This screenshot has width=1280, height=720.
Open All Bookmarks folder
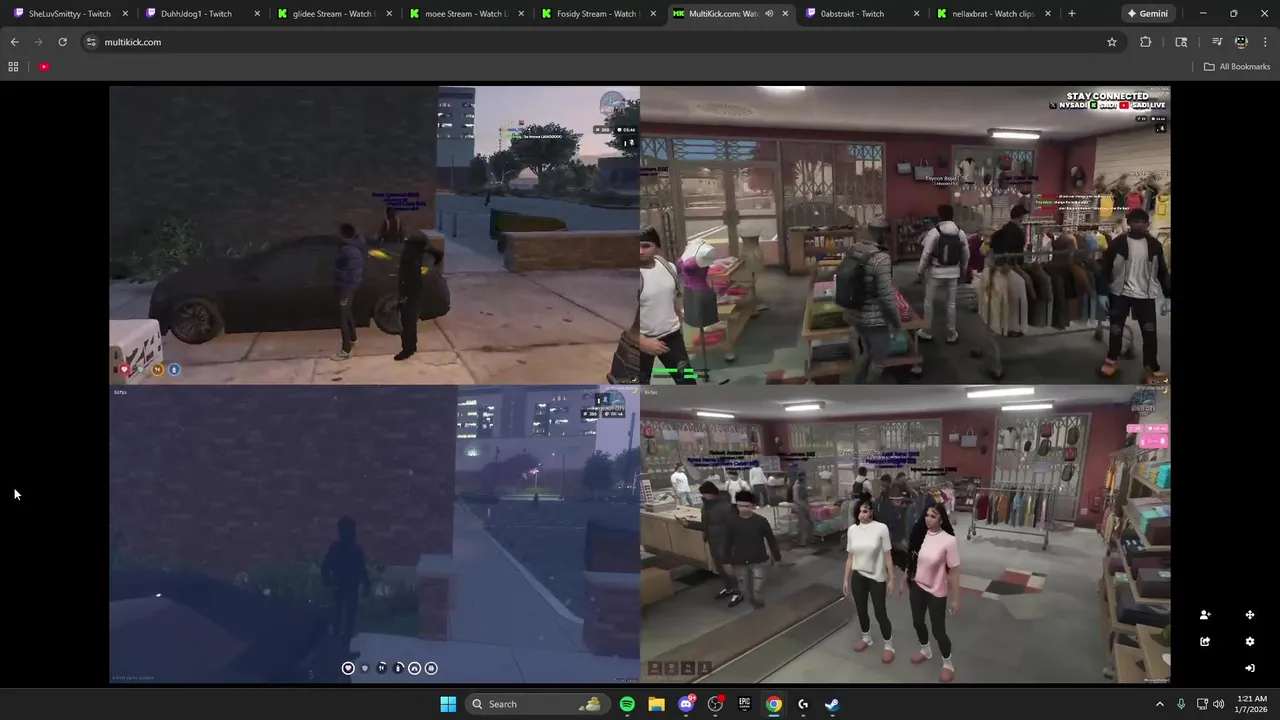click(x=1237, y=67)
